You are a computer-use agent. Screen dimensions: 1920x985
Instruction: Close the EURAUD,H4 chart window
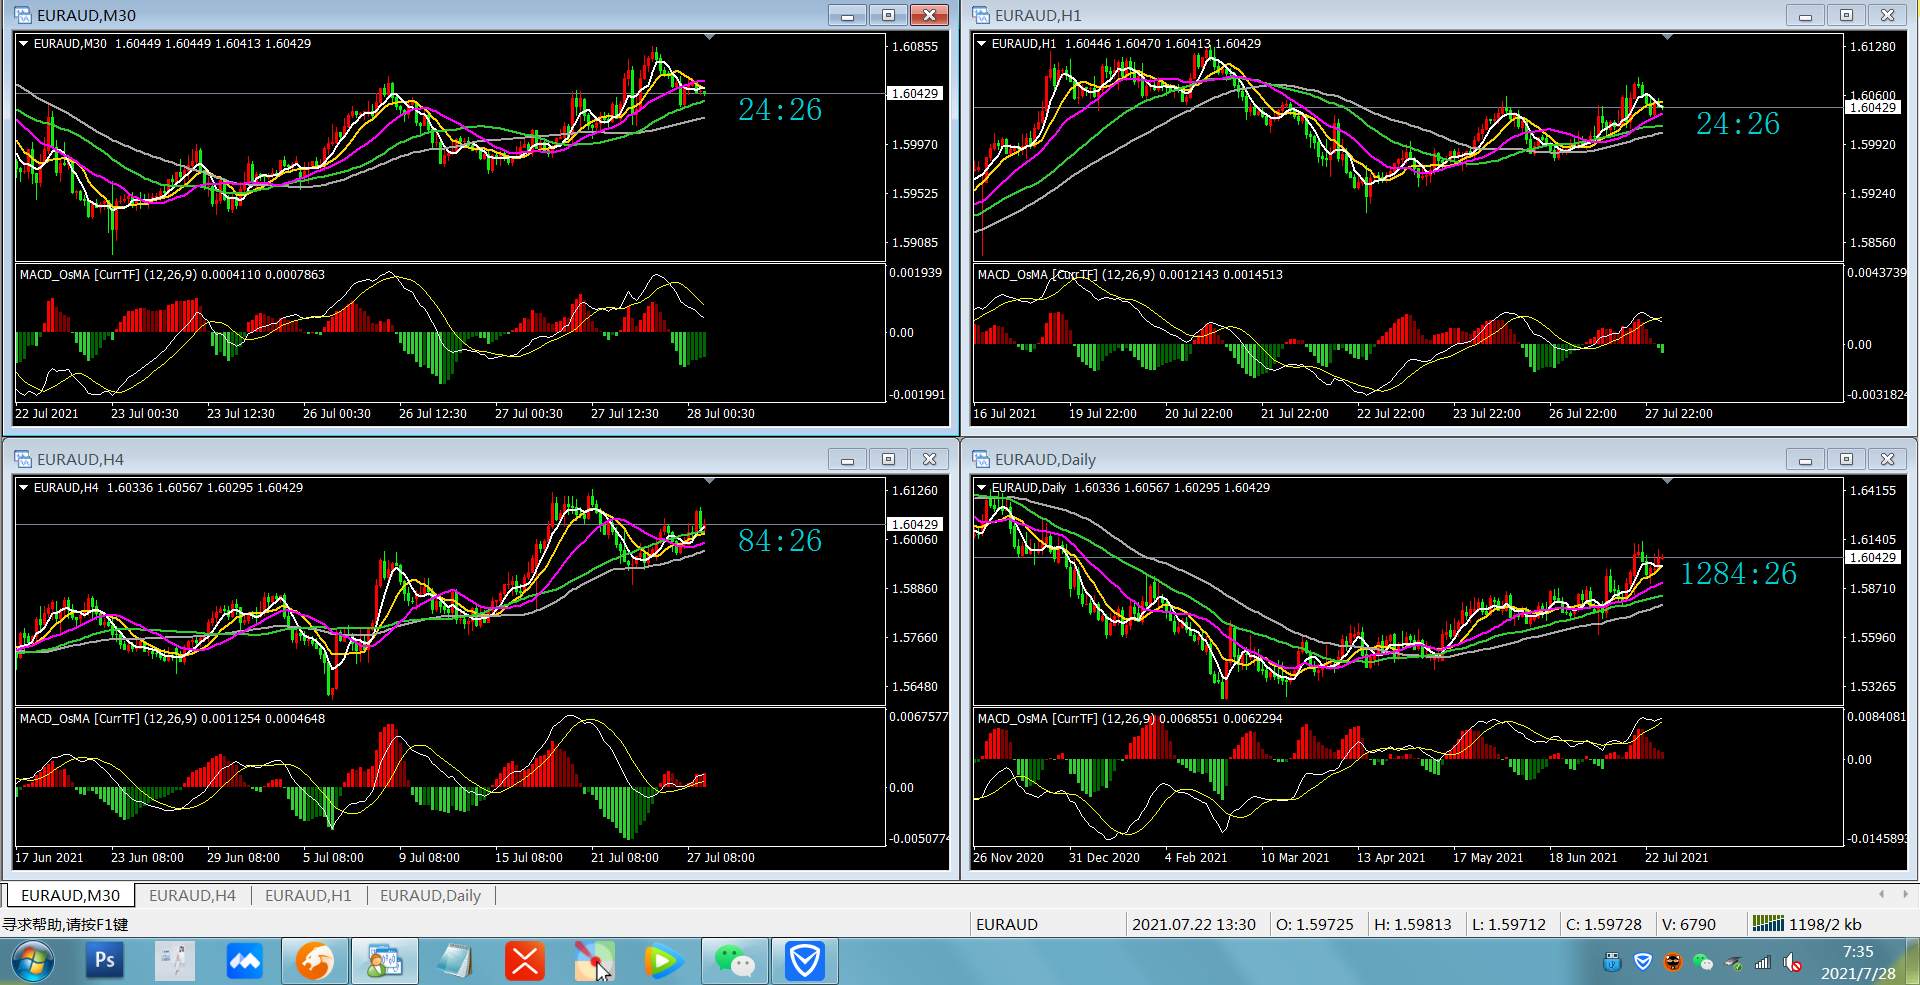(x=929, y=459)
